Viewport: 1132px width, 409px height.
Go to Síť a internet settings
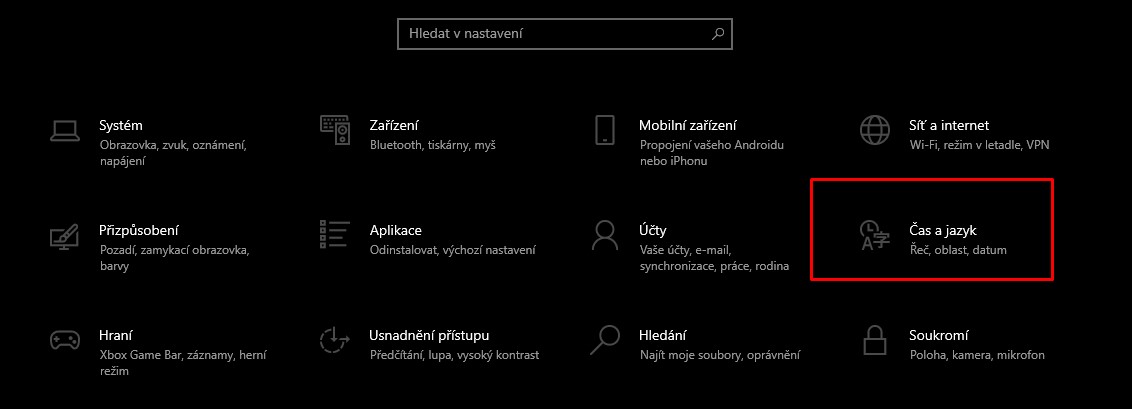coord(949,126)
